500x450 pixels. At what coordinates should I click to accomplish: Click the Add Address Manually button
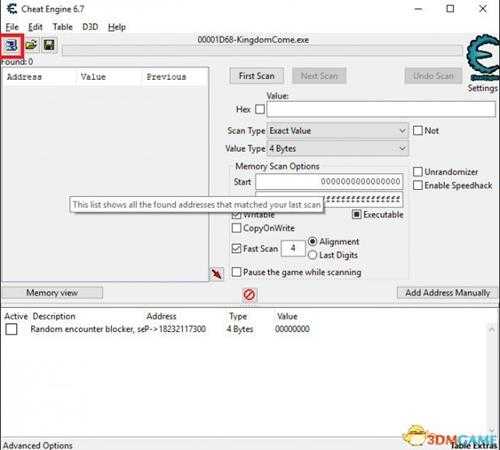coord(447,293)
